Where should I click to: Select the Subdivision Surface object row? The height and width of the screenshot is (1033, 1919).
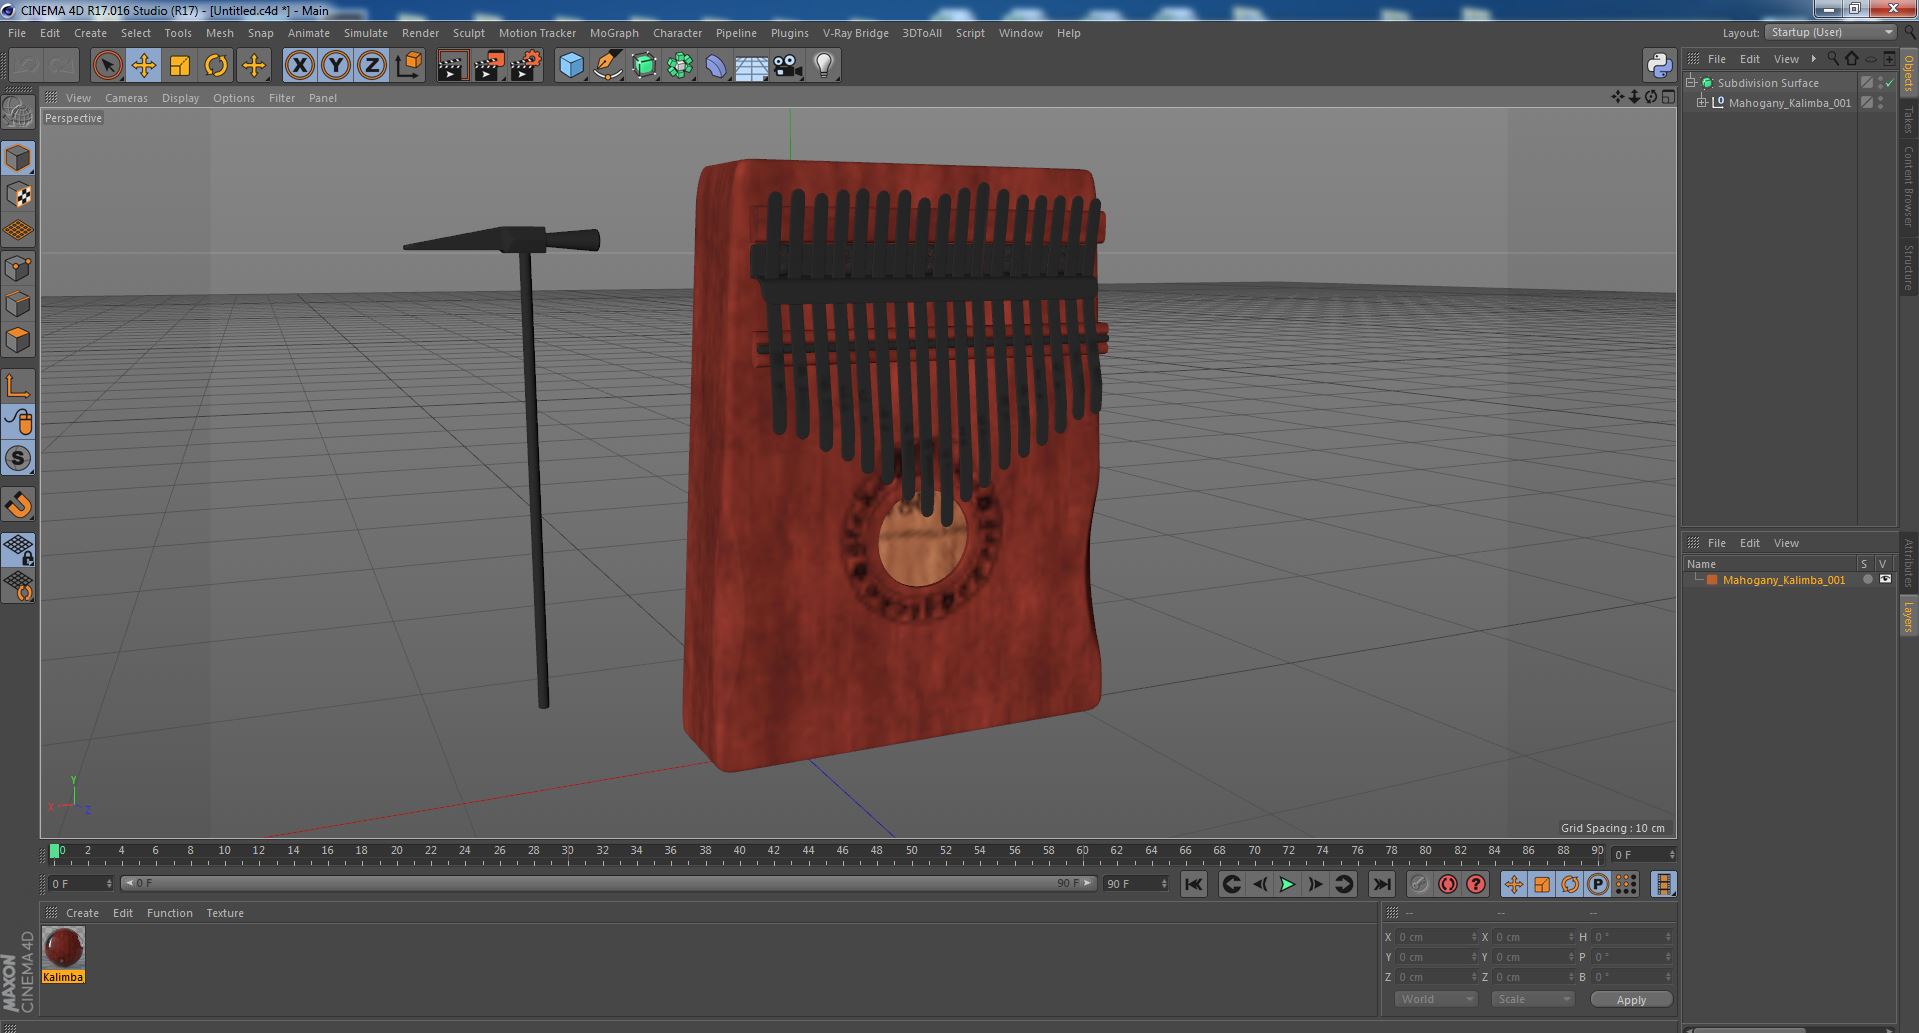pos(1768,83)
